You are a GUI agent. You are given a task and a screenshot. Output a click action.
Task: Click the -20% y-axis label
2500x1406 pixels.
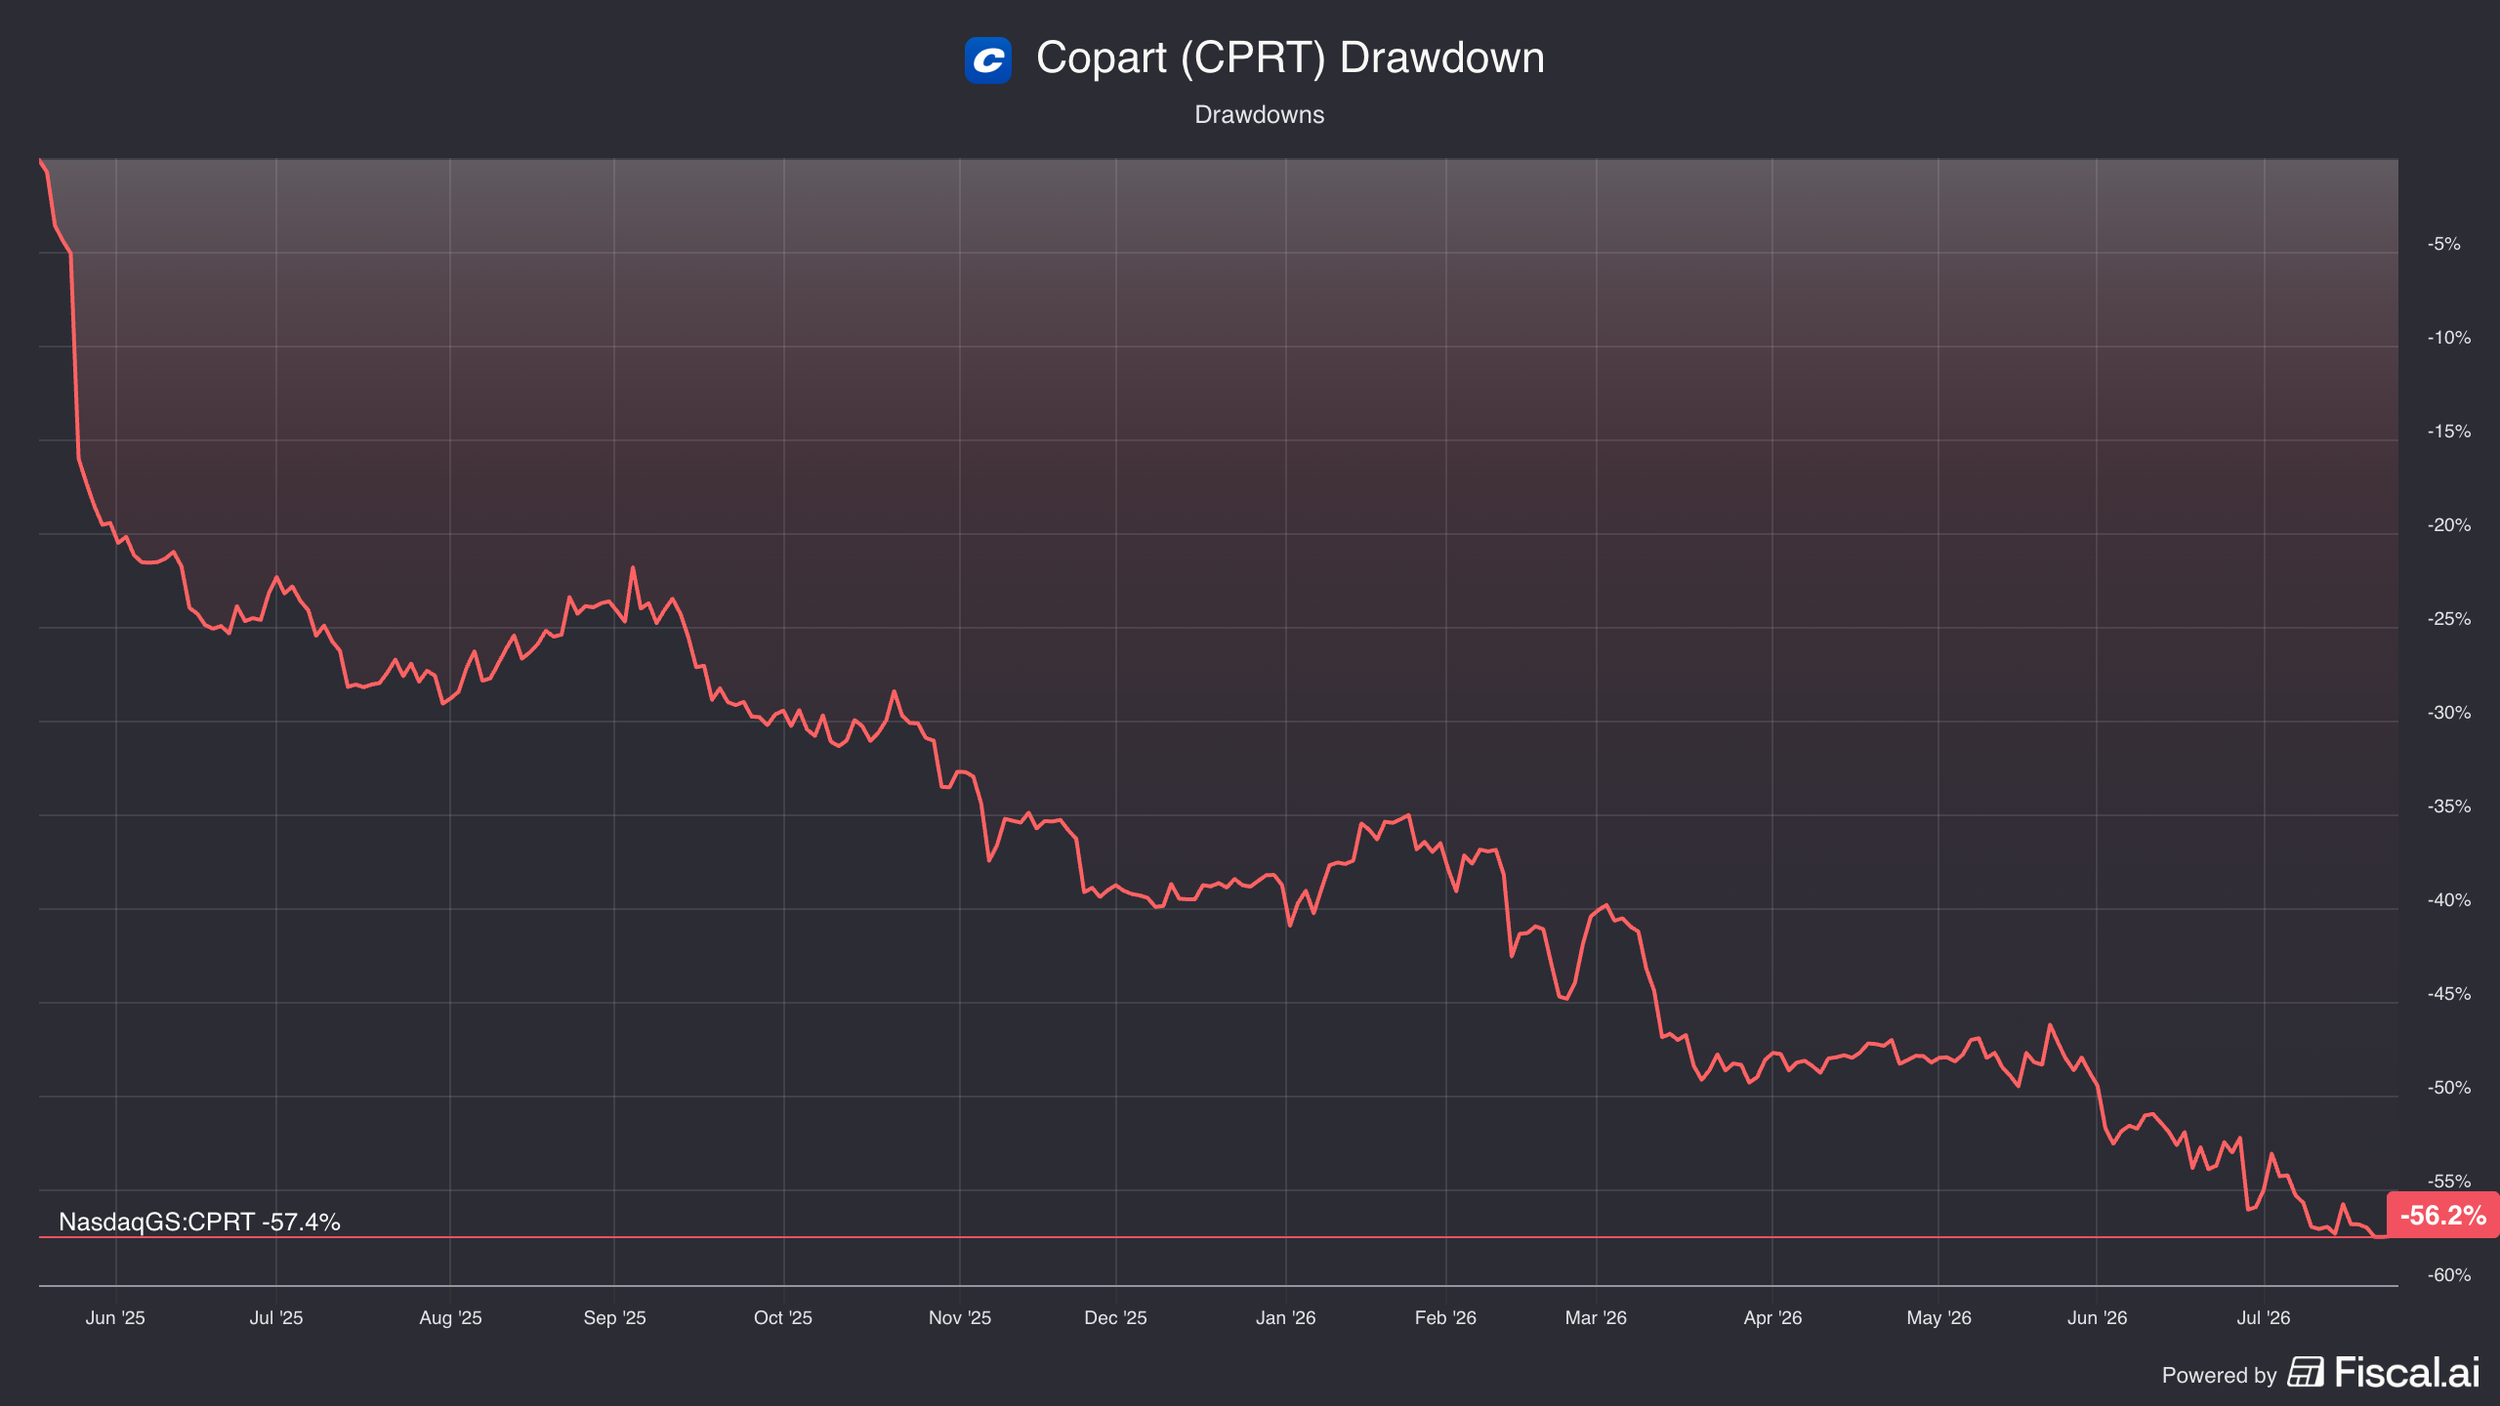pos(2449,526)
